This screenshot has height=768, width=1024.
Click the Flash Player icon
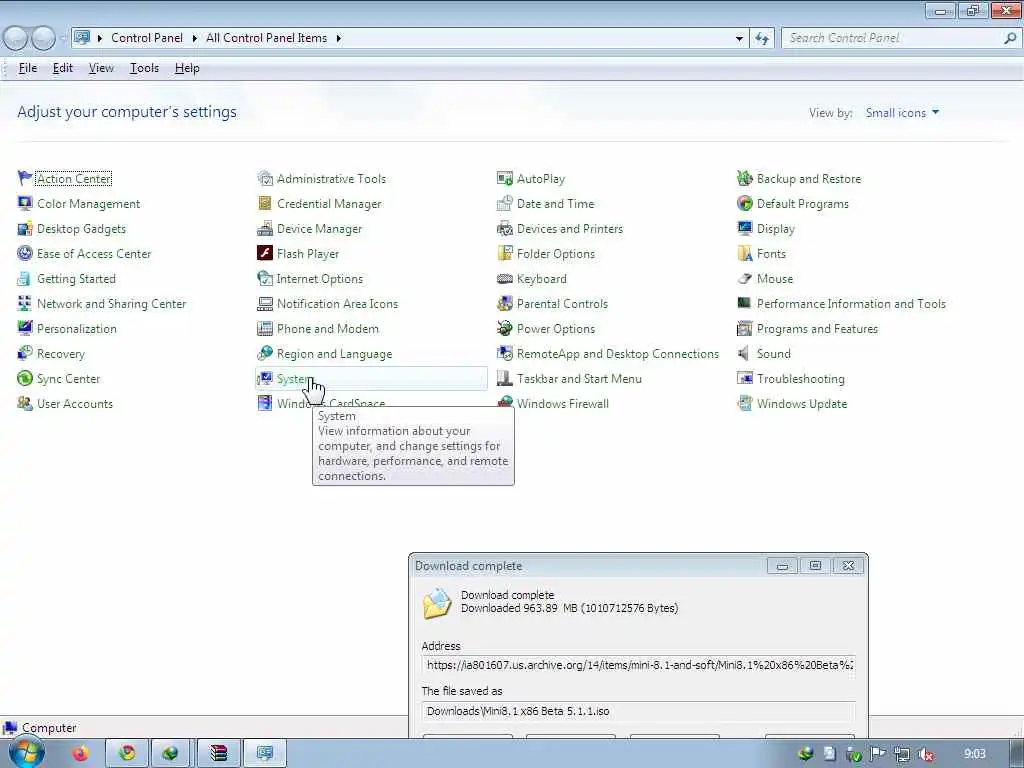click(264, 253)
